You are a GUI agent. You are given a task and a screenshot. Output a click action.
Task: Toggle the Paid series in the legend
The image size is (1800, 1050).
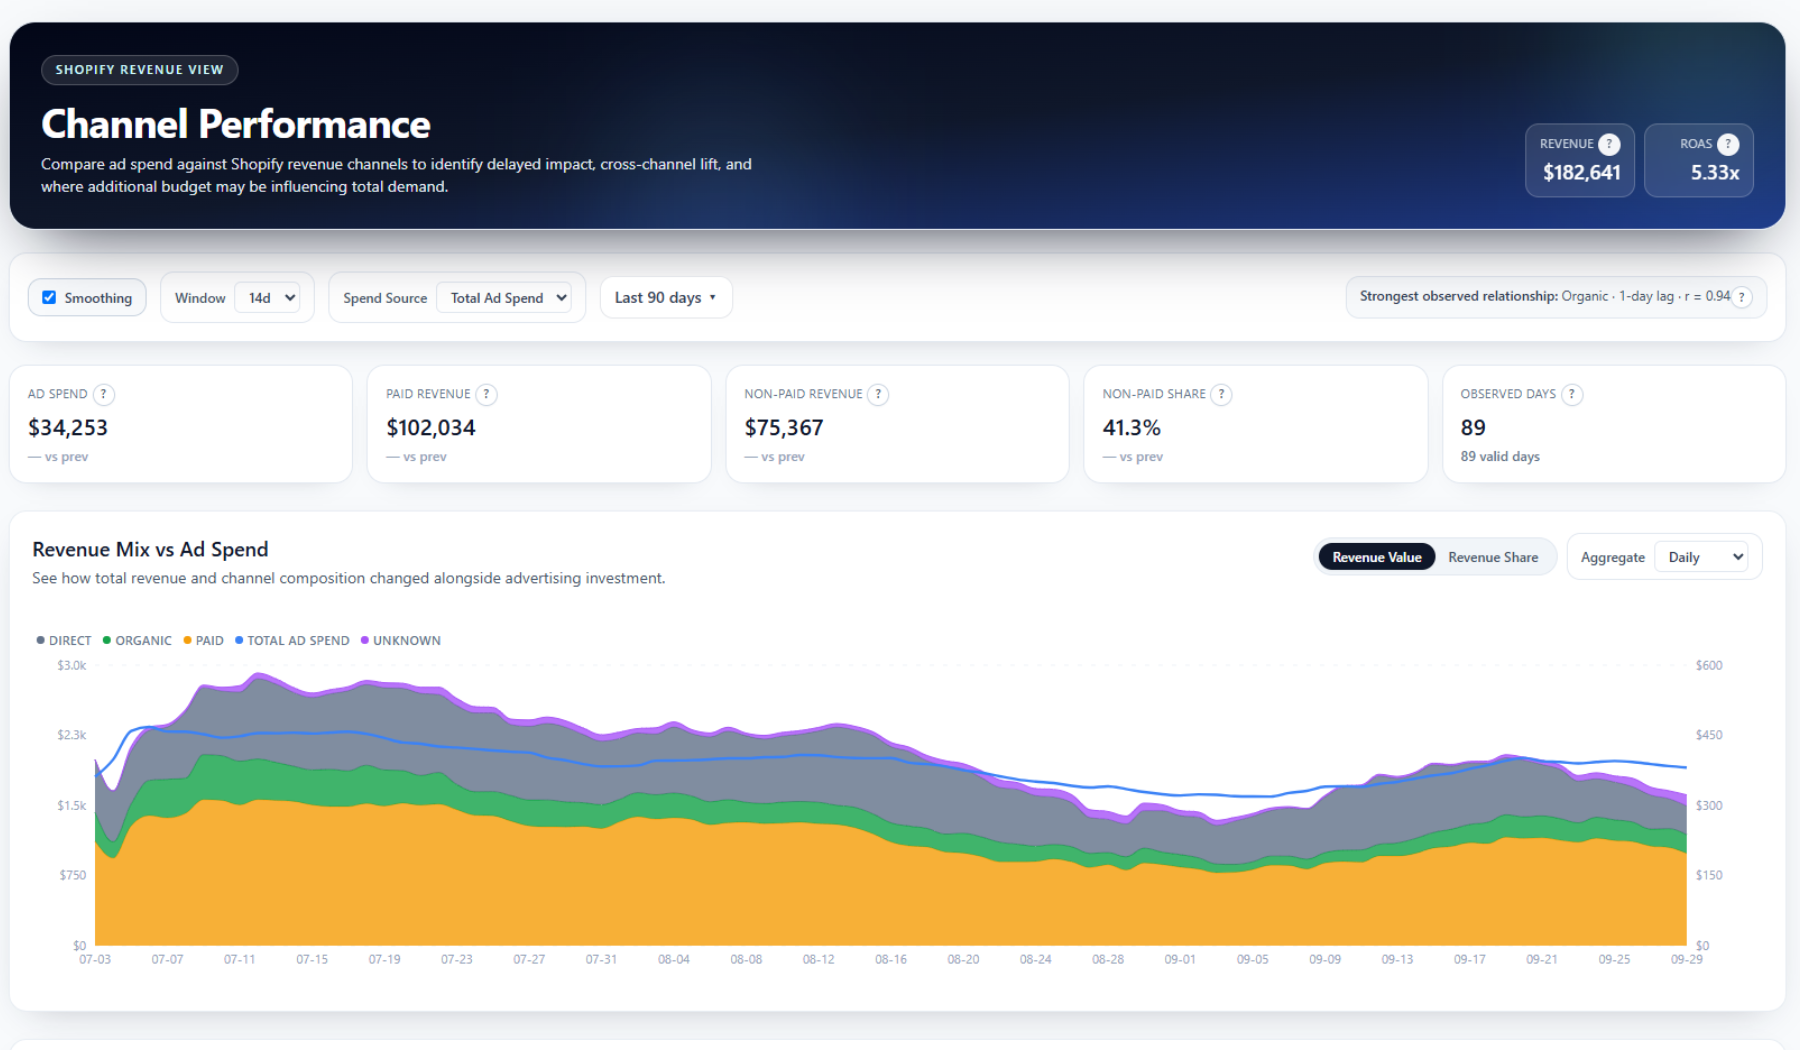click(203, 640)
